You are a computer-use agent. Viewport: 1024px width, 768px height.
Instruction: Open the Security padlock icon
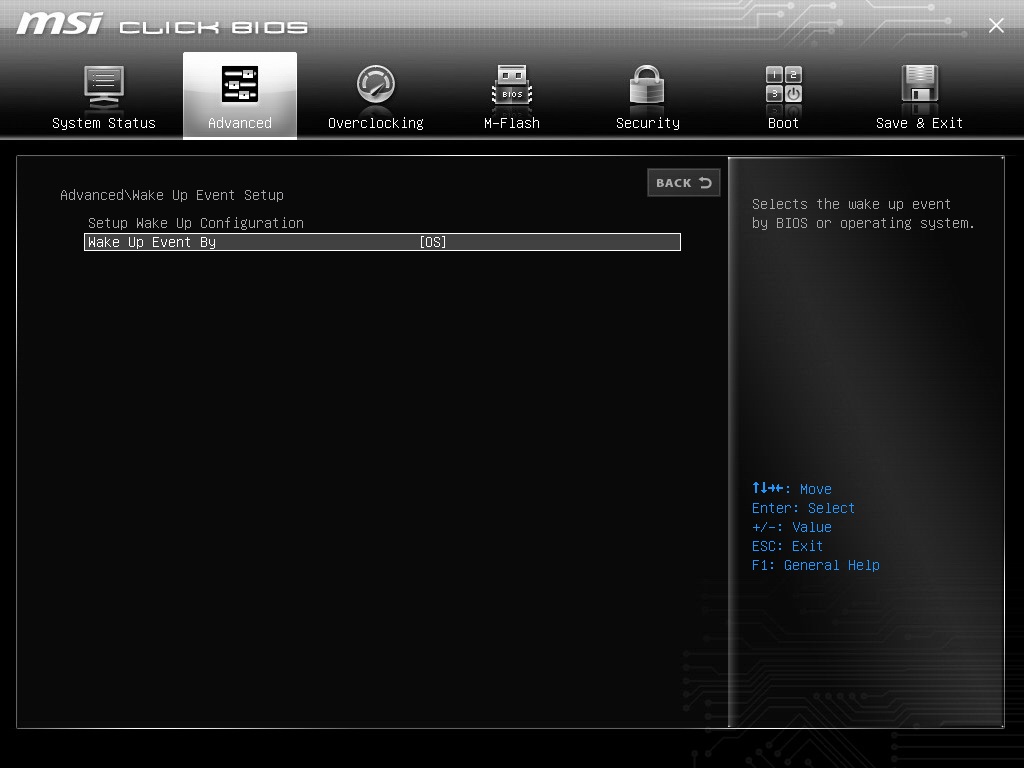click(x=647, y=84)
